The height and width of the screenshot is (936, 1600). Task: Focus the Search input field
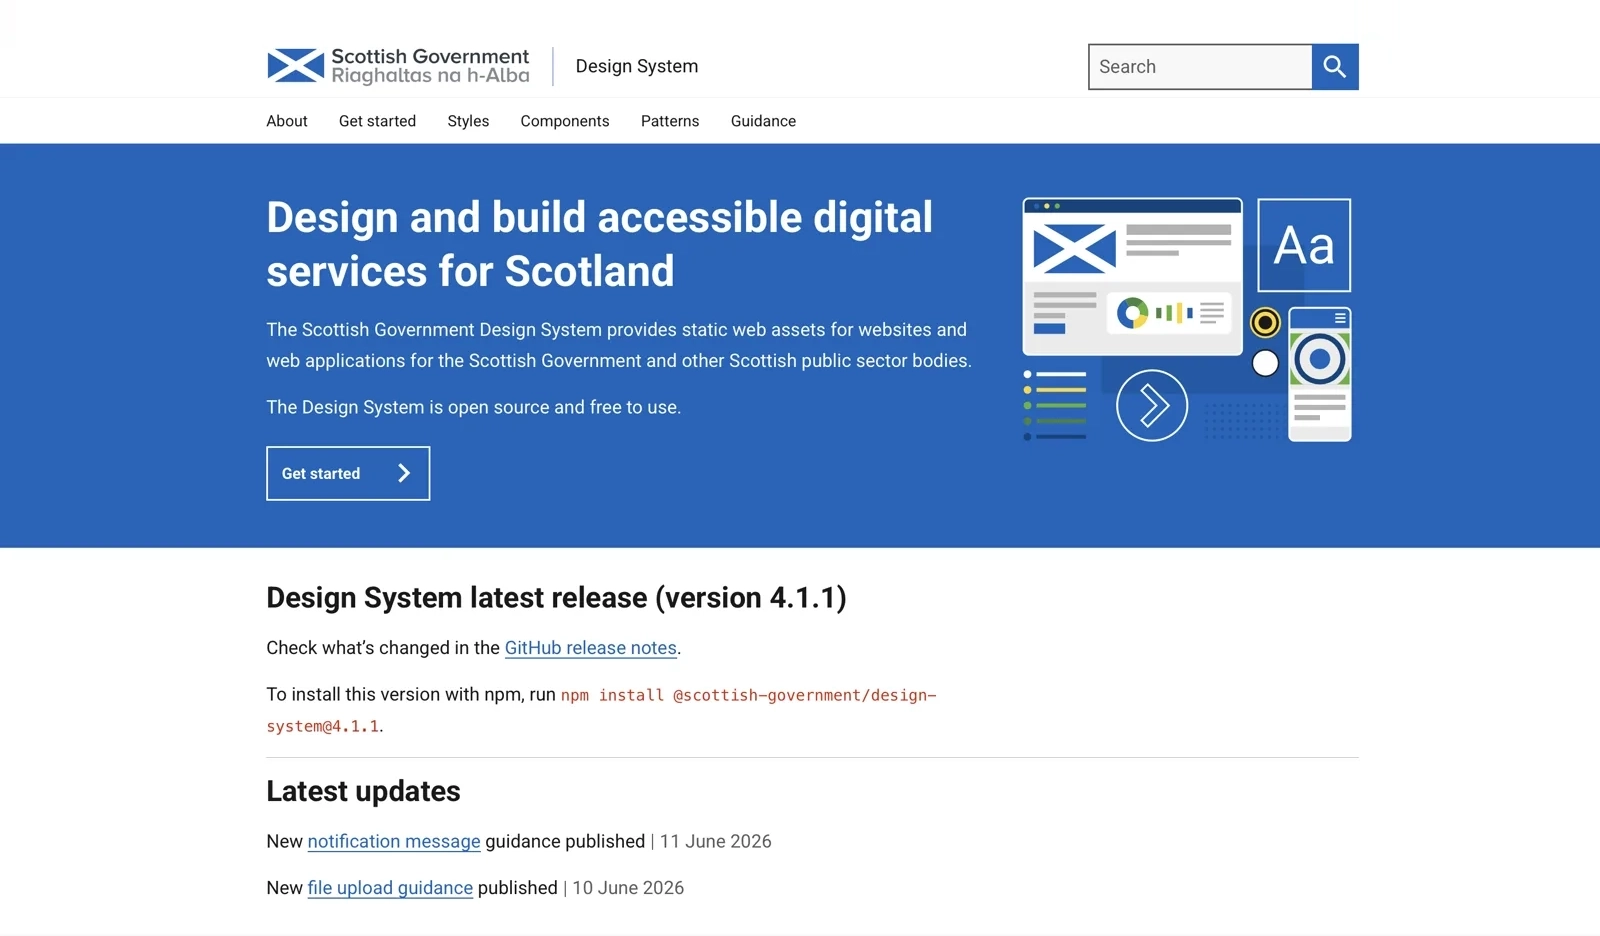(x=1200, y=67)
